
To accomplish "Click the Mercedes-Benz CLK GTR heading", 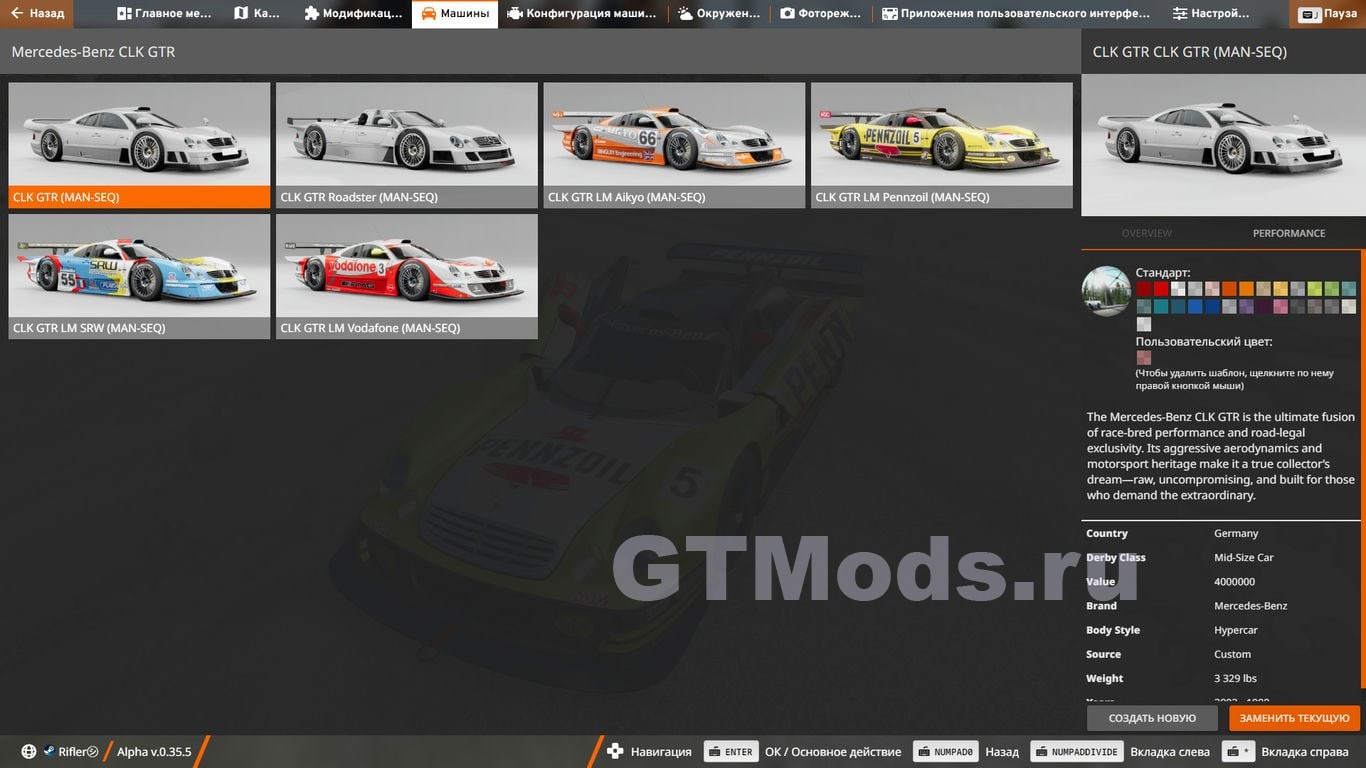I will click(x=93, y=52).
